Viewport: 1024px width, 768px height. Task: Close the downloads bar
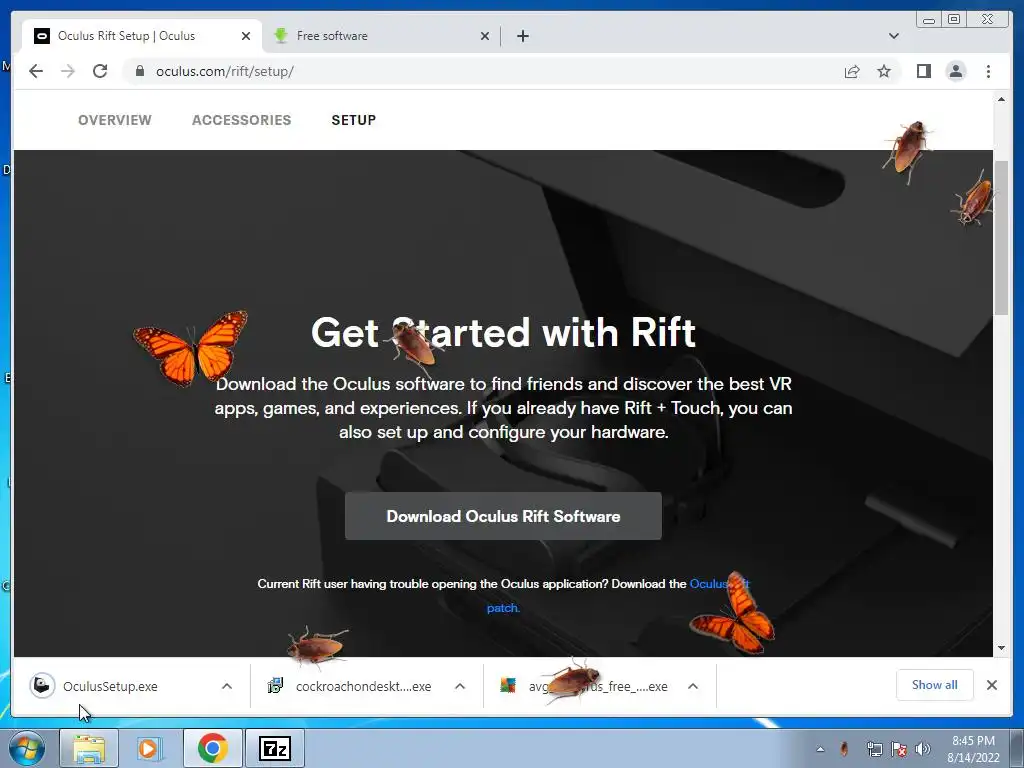(991, 685)
